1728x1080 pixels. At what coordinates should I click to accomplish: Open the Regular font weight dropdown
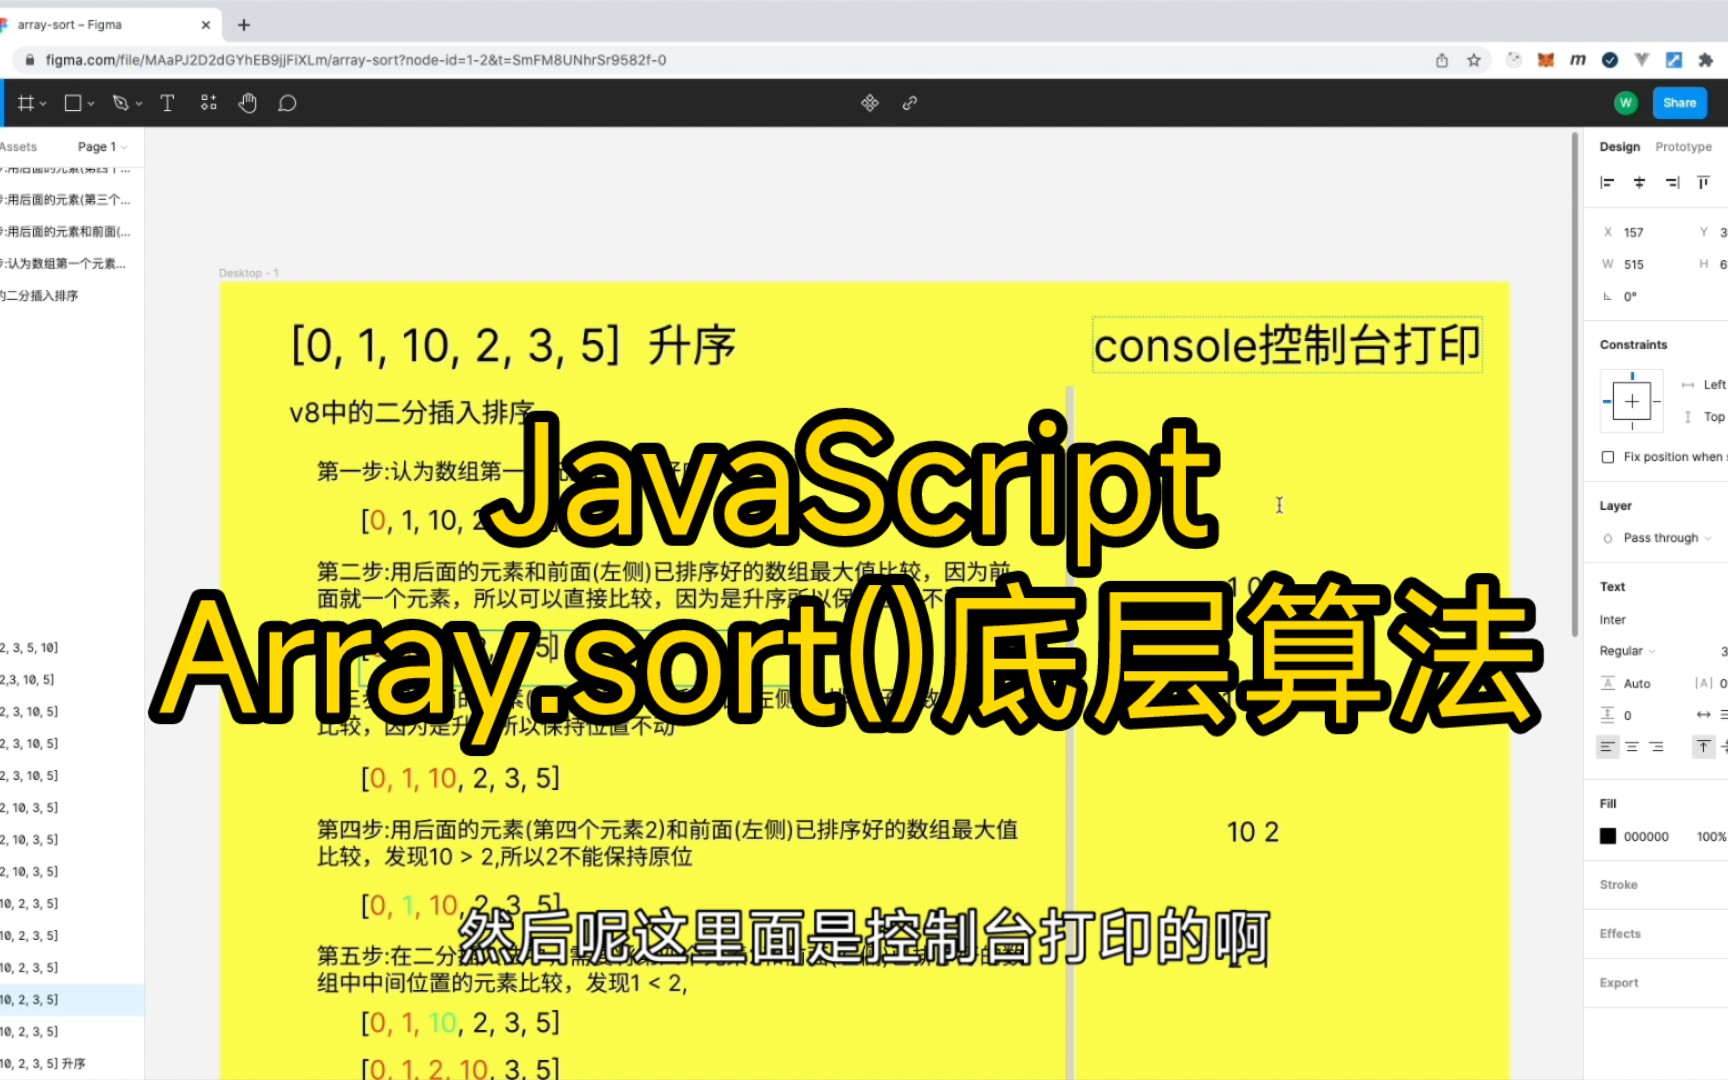(1625, 650)
